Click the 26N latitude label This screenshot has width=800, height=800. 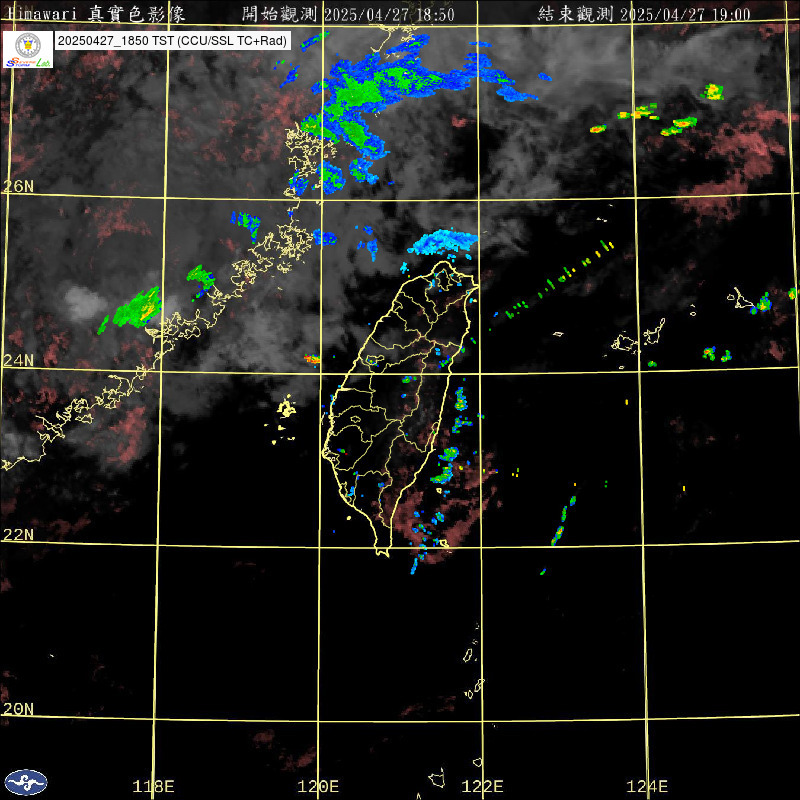[x=18, y=186]
